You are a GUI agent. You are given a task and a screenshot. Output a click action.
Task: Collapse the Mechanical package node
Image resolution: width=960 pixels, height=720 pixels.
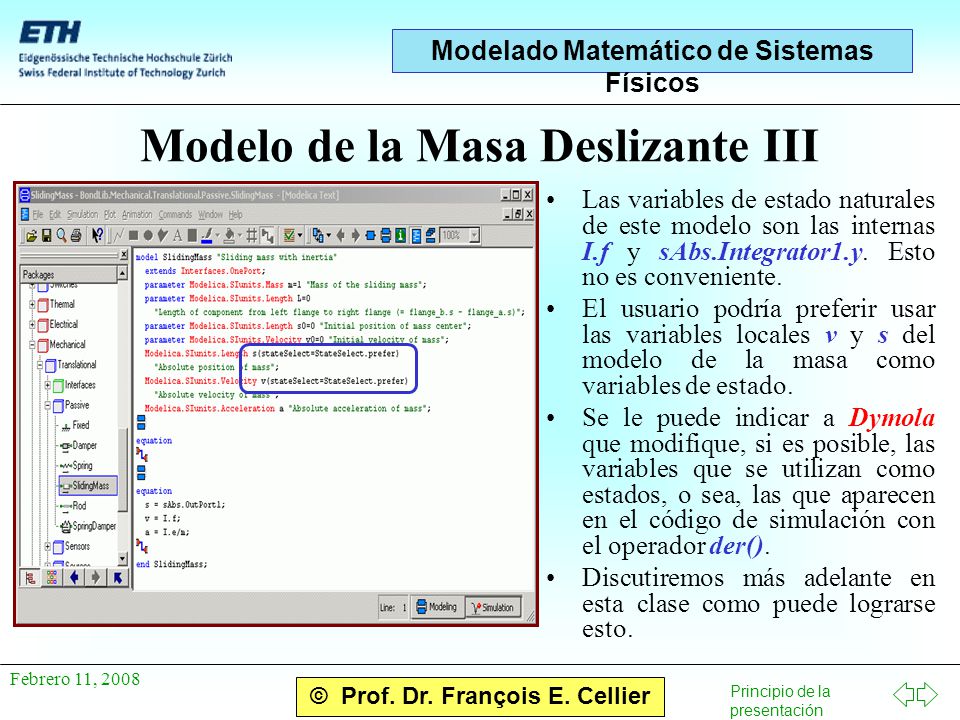coord(32,345)
